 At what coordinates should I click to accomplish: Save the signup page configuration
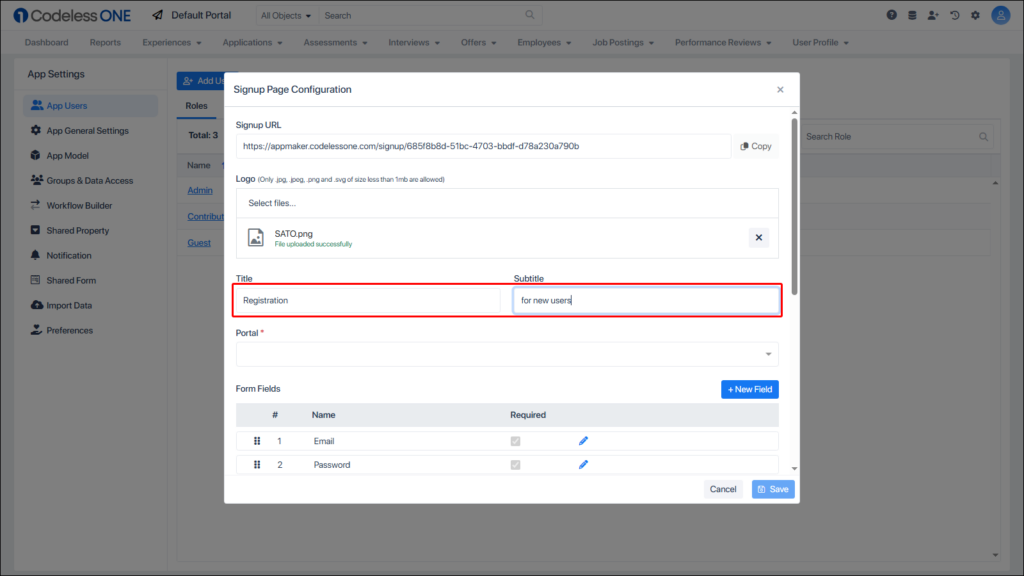(x=773, y=489)
